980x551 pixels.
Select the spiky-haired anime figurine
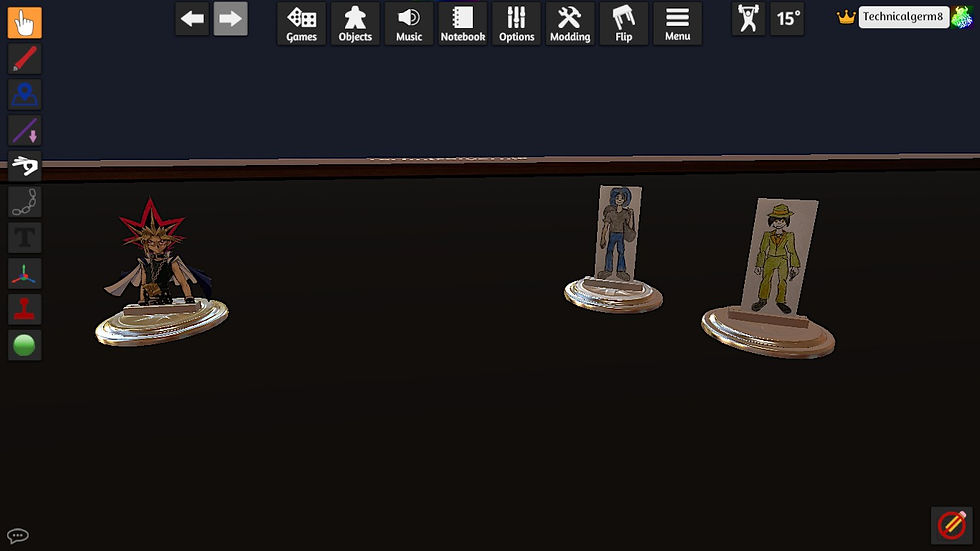coord(161,274)
